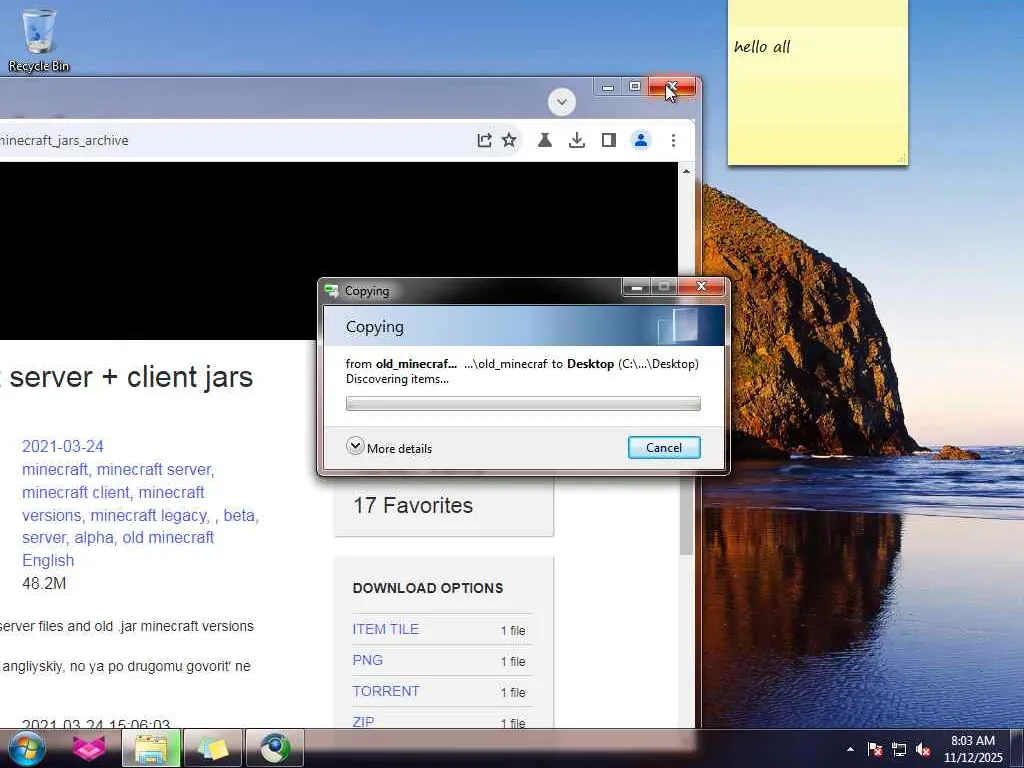Open the File Explorer taskbar icon
This screenshot has height=768, width=1024.
(x=152, y=748)
